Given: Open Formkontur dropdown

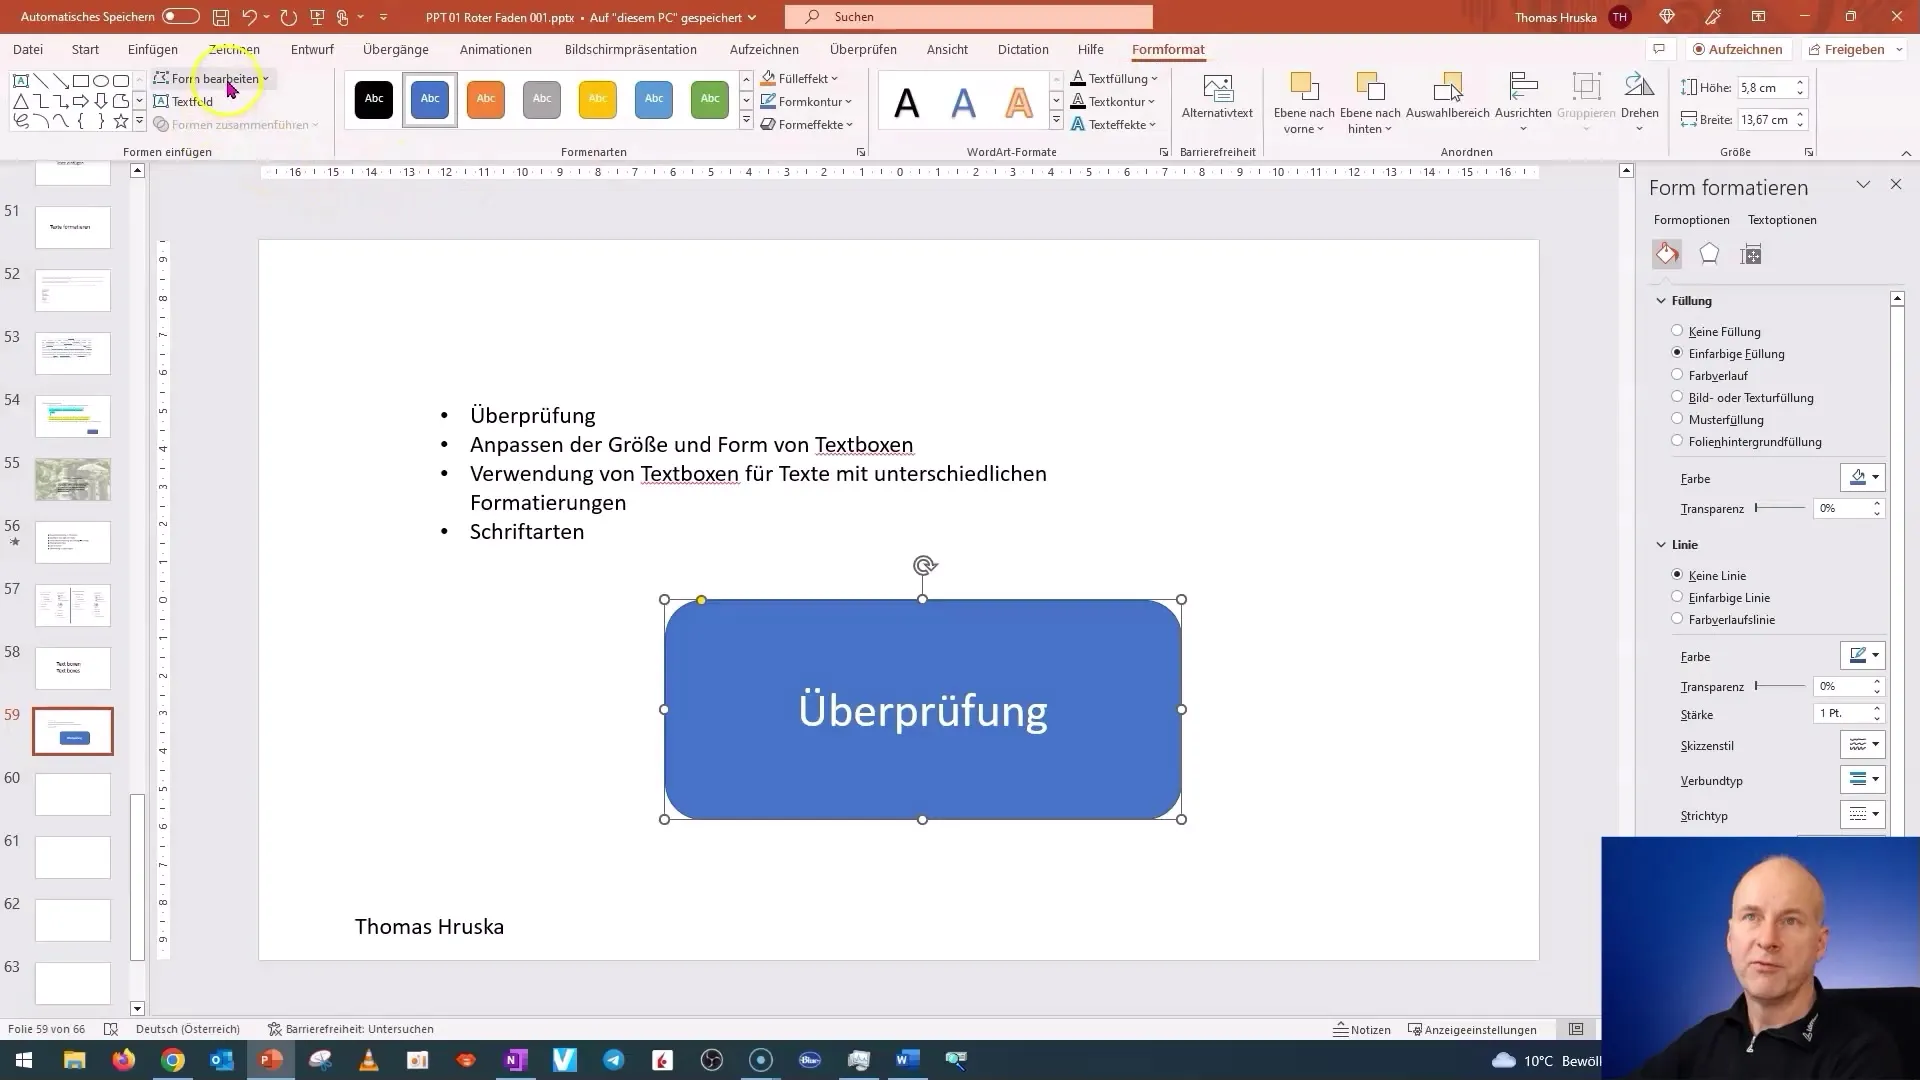Looking at the screenshot, I should pos(806,101).
